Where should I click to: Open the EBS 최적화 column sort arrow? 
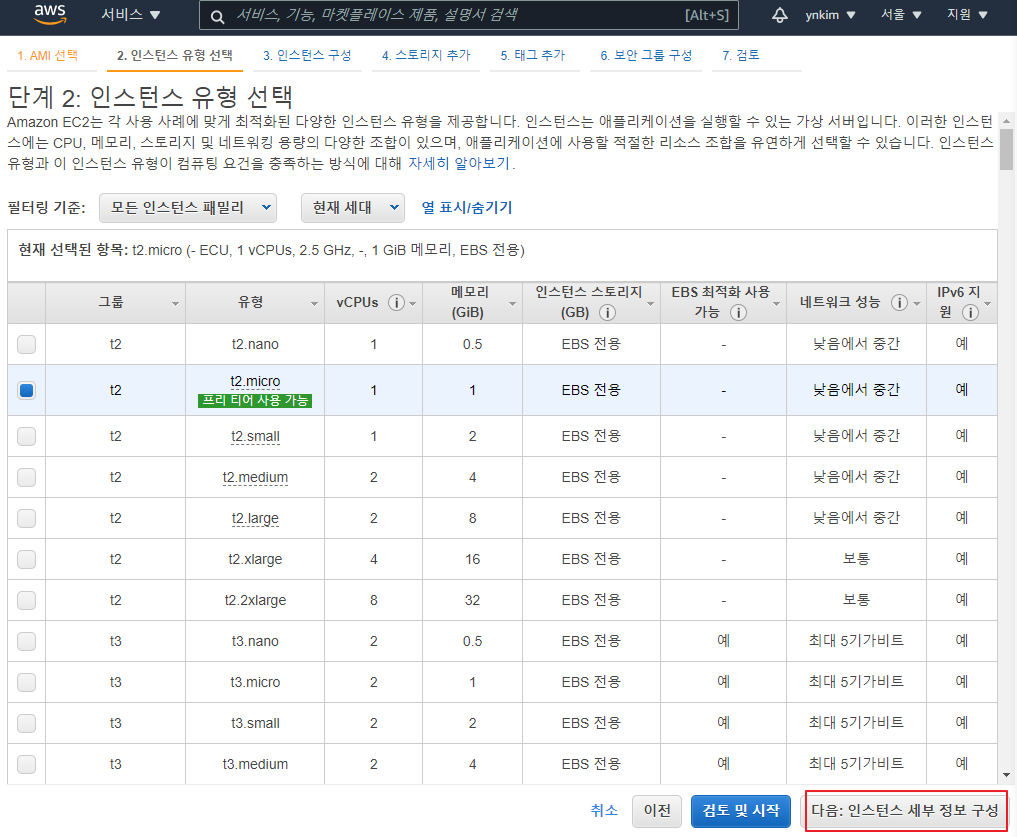point(776,304)
